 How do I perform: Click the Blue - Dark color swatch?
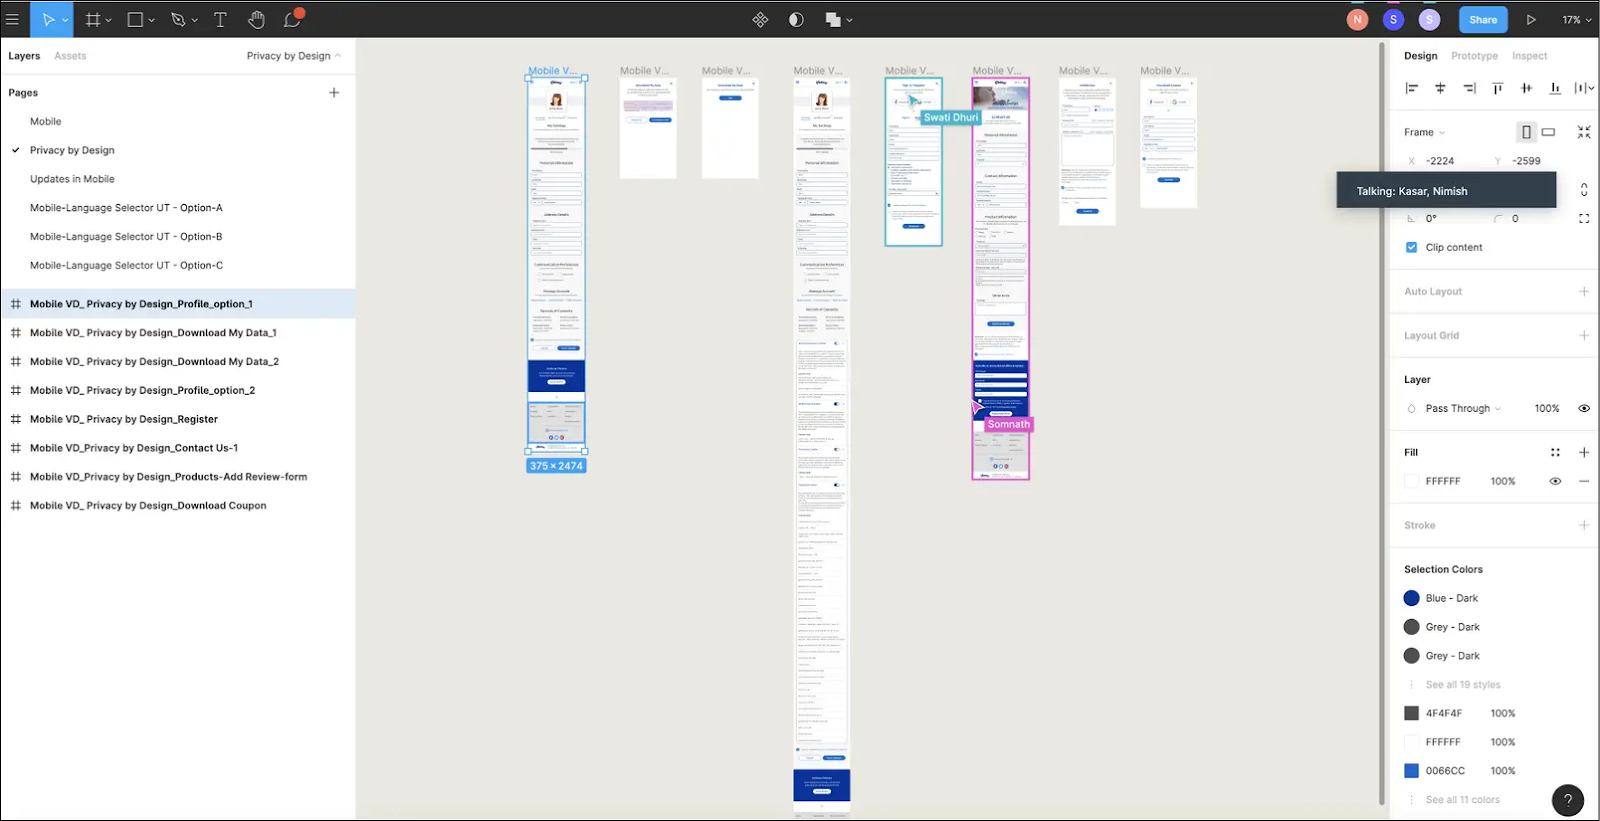tap(1411, 598)
